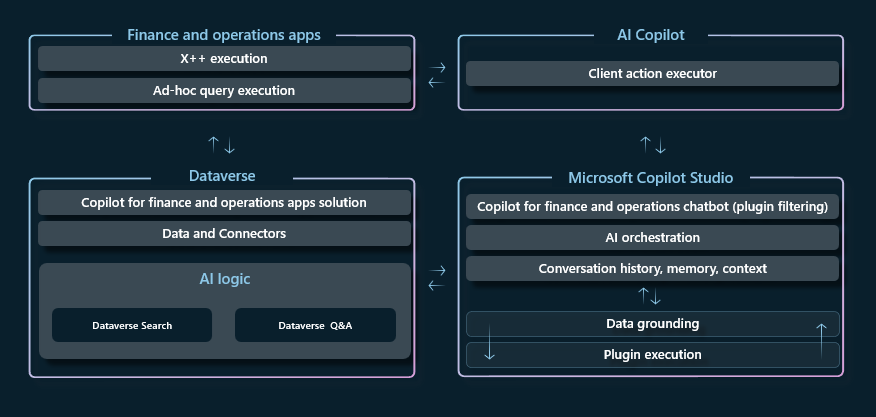Screen dimensions: 876x417
Task: Click arrows between Dataverse and Copilot Studio panels
Action: pyautogui.click(x=437, y=277)
